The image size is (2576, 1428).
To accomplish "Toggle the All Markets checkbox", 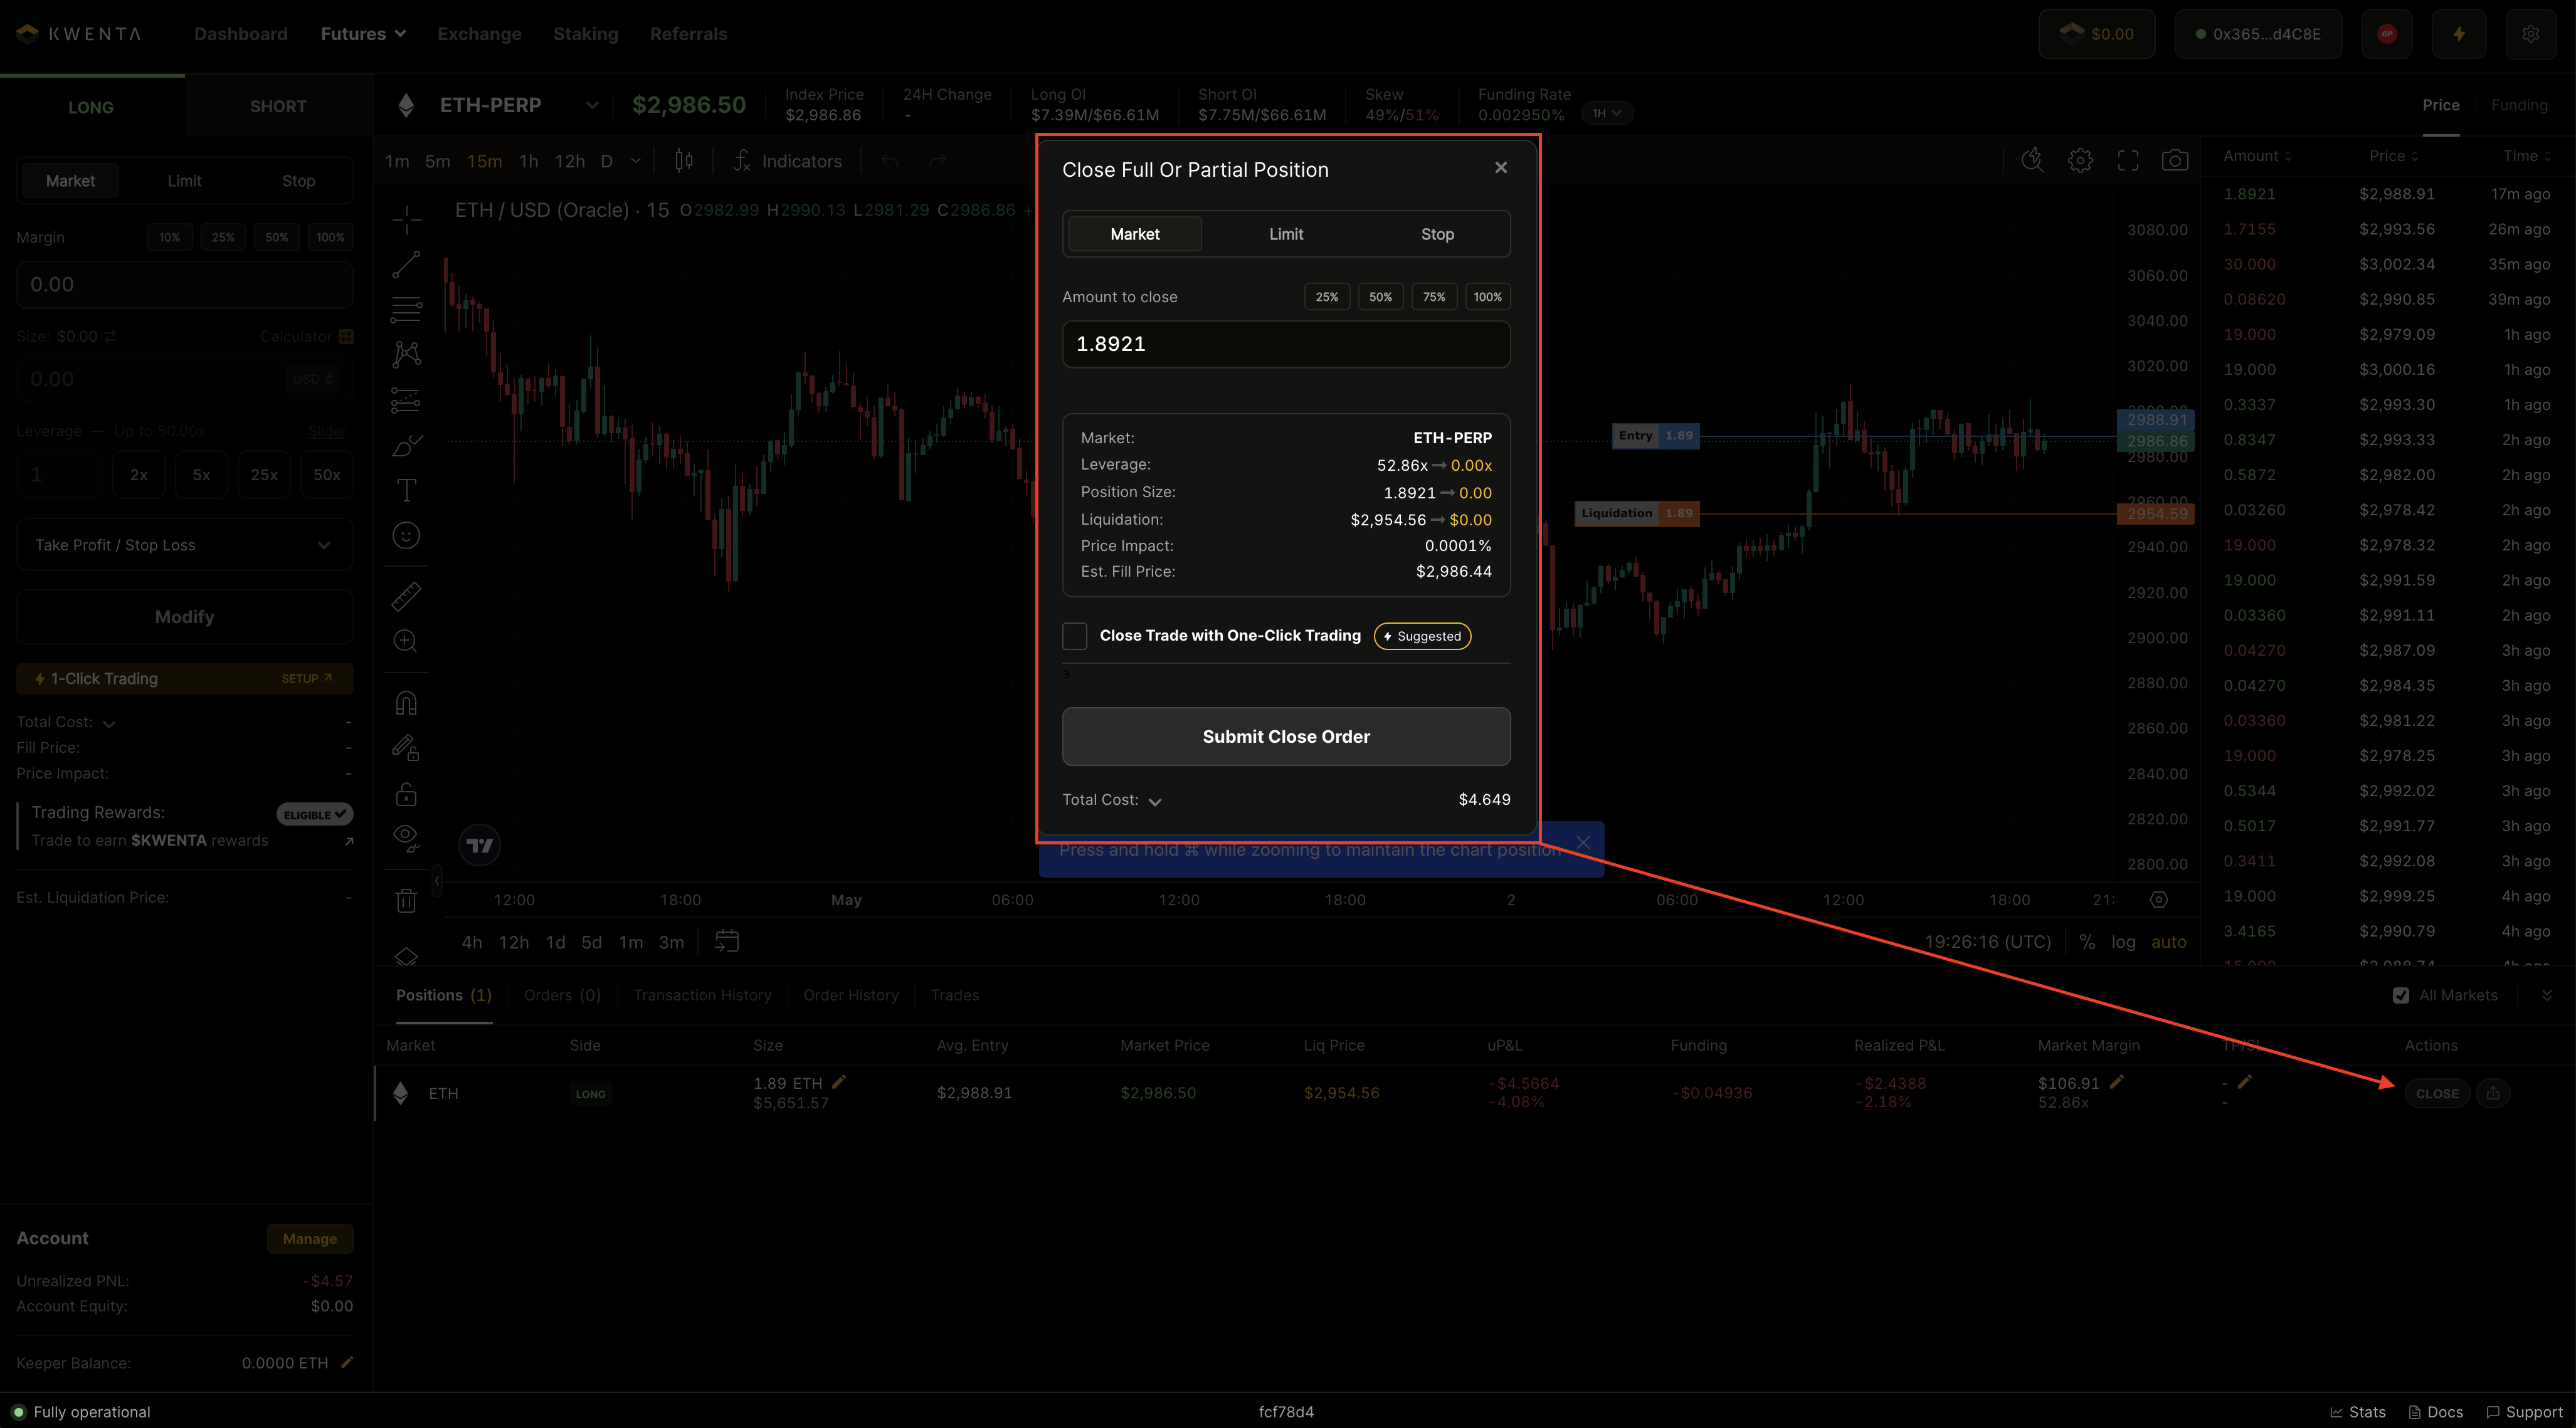I will [x=2401, y=995].
